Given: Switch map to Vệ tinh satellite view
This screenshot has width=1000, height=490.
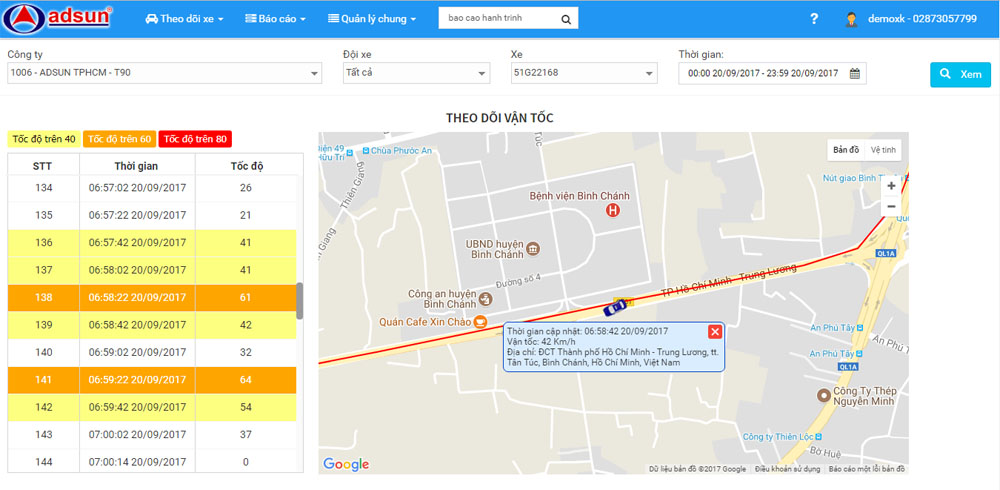Looking at the screenshot, I should click(x=884, y=150).
